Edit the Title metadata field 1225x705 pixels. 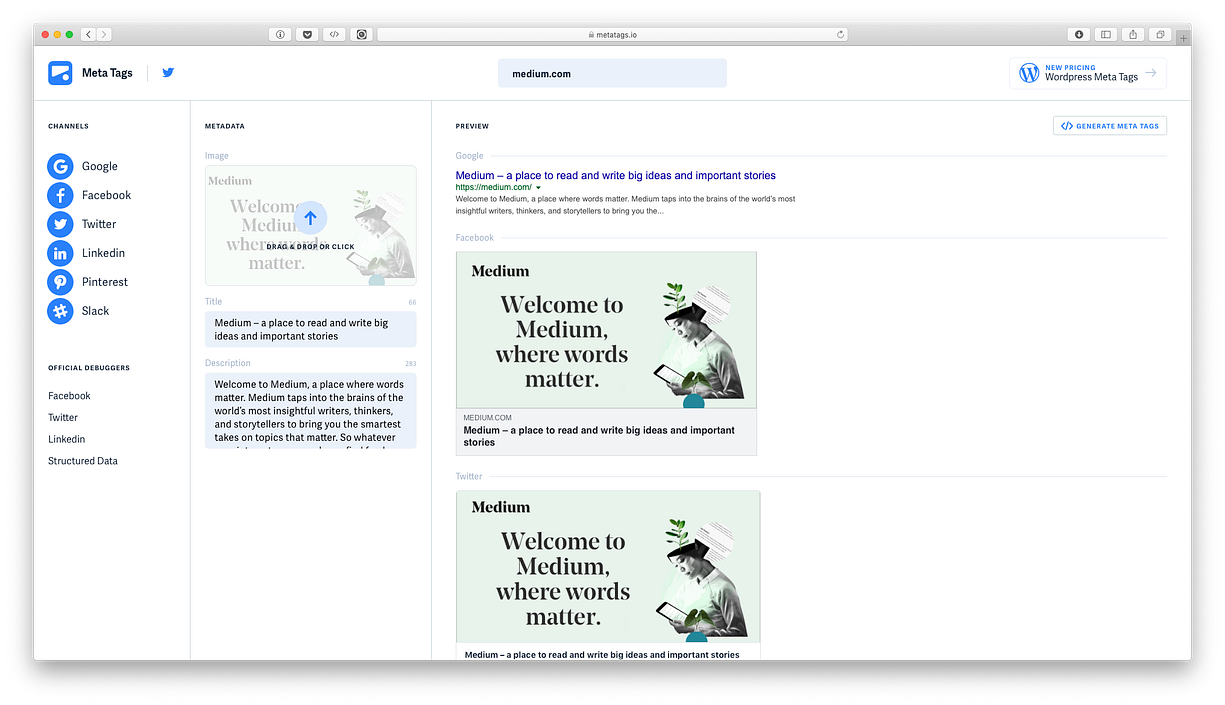coord(310,329)
